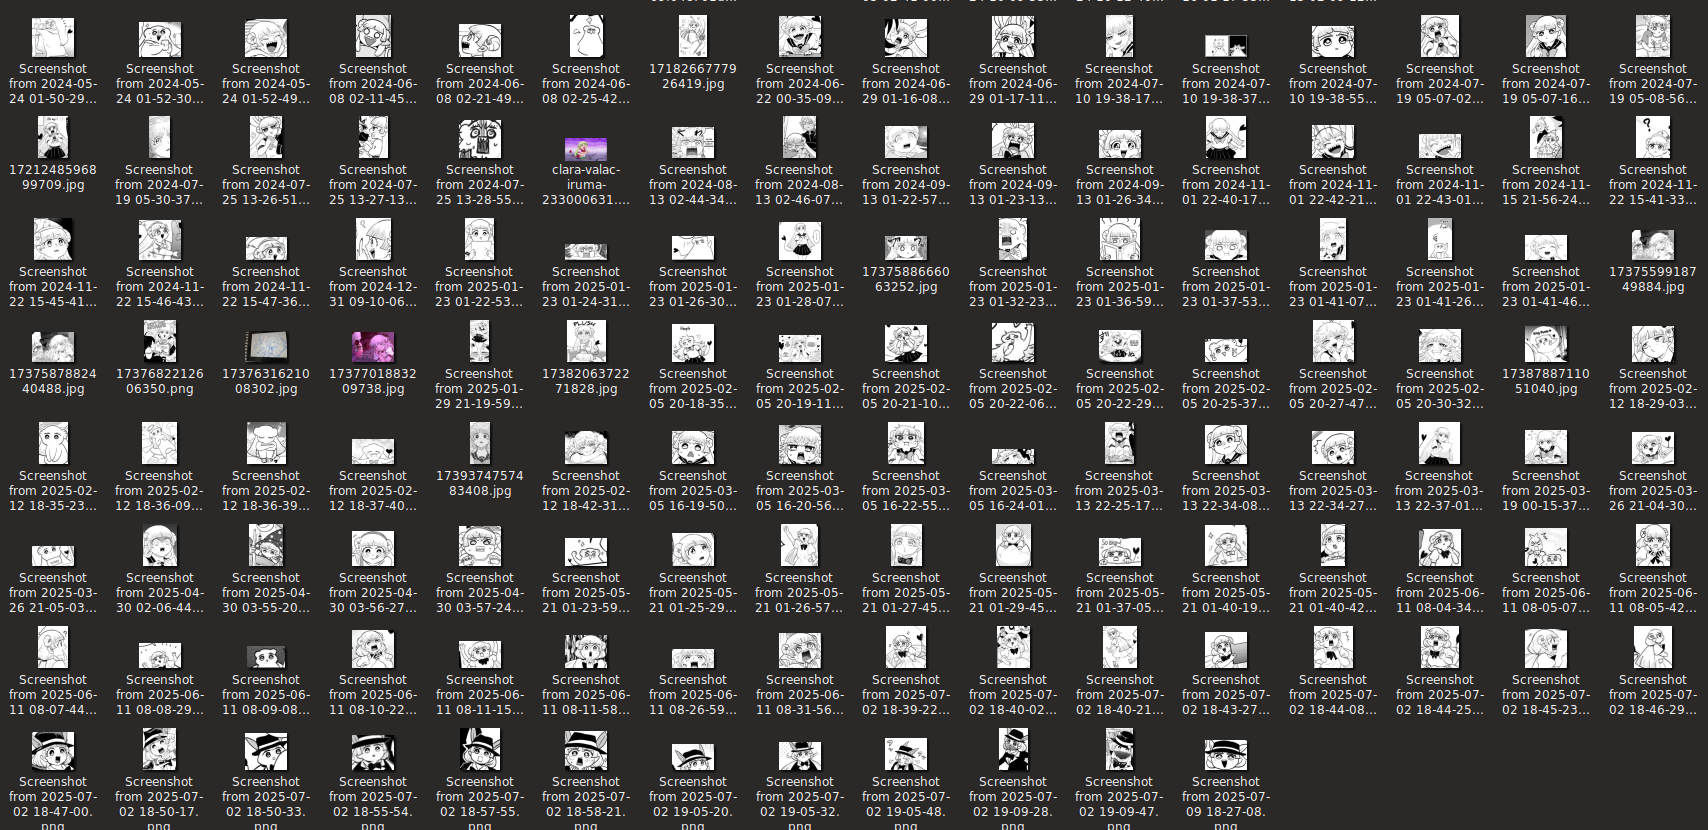Select thumbnail of Screenshot from 2025-06-11 08-11-58

click(x=586, y=651)
